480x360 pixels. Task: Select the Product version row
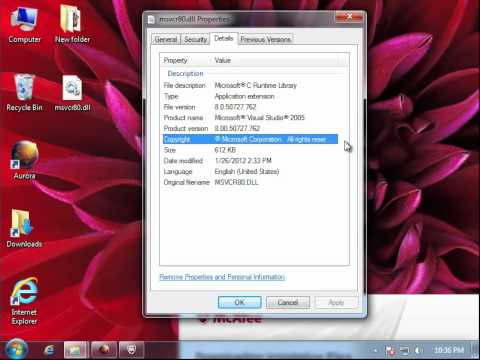coord(250,128)
